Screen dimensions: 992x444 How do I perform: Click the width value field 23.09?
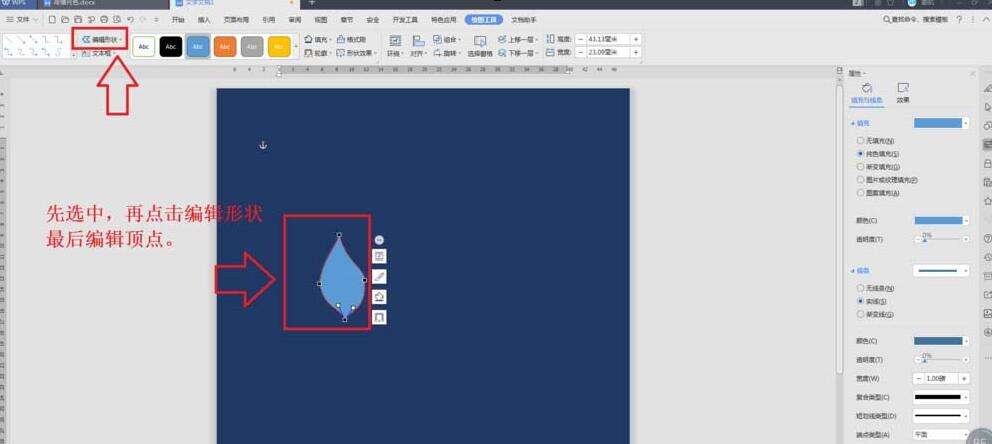pyautogui.click(x=607, y=52)
